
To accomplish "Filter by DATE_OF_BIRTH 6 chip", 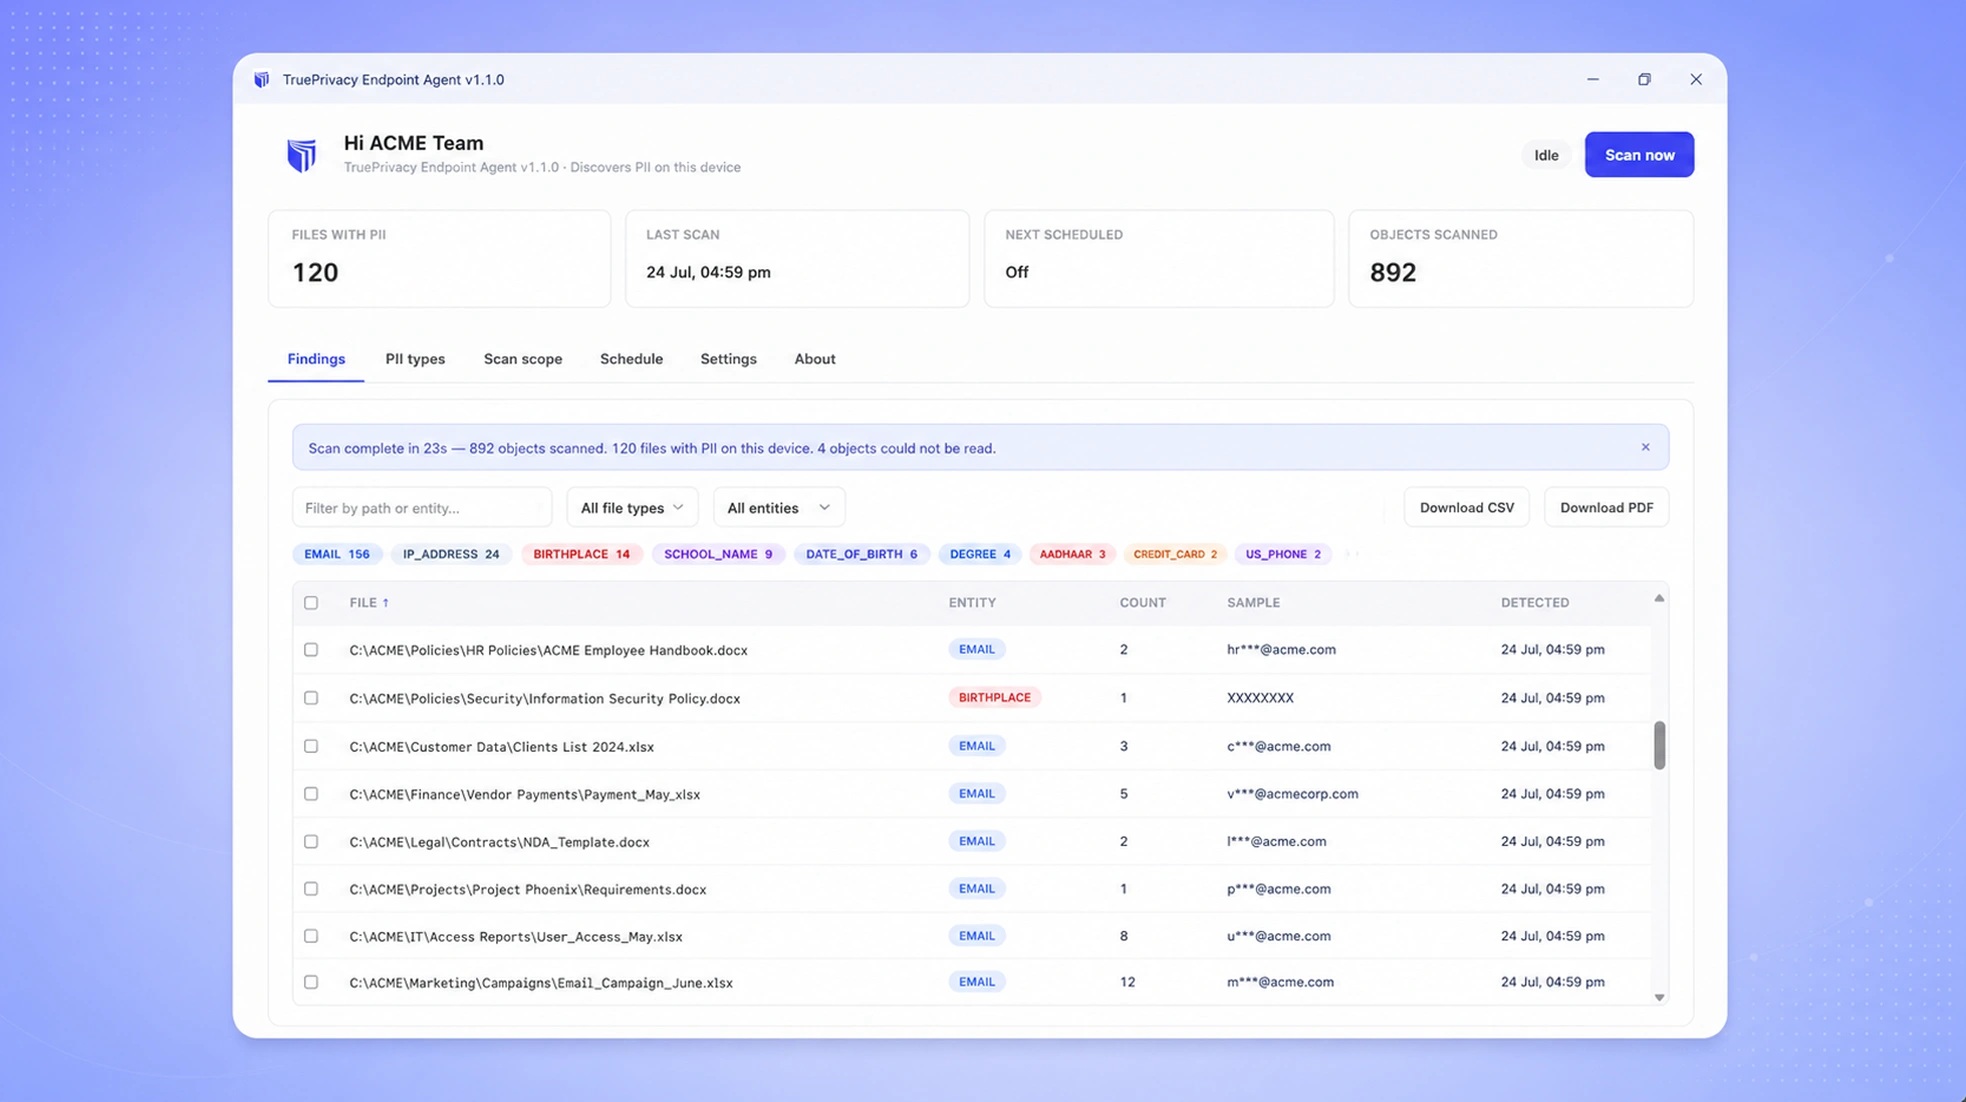I will pos(861,554).
